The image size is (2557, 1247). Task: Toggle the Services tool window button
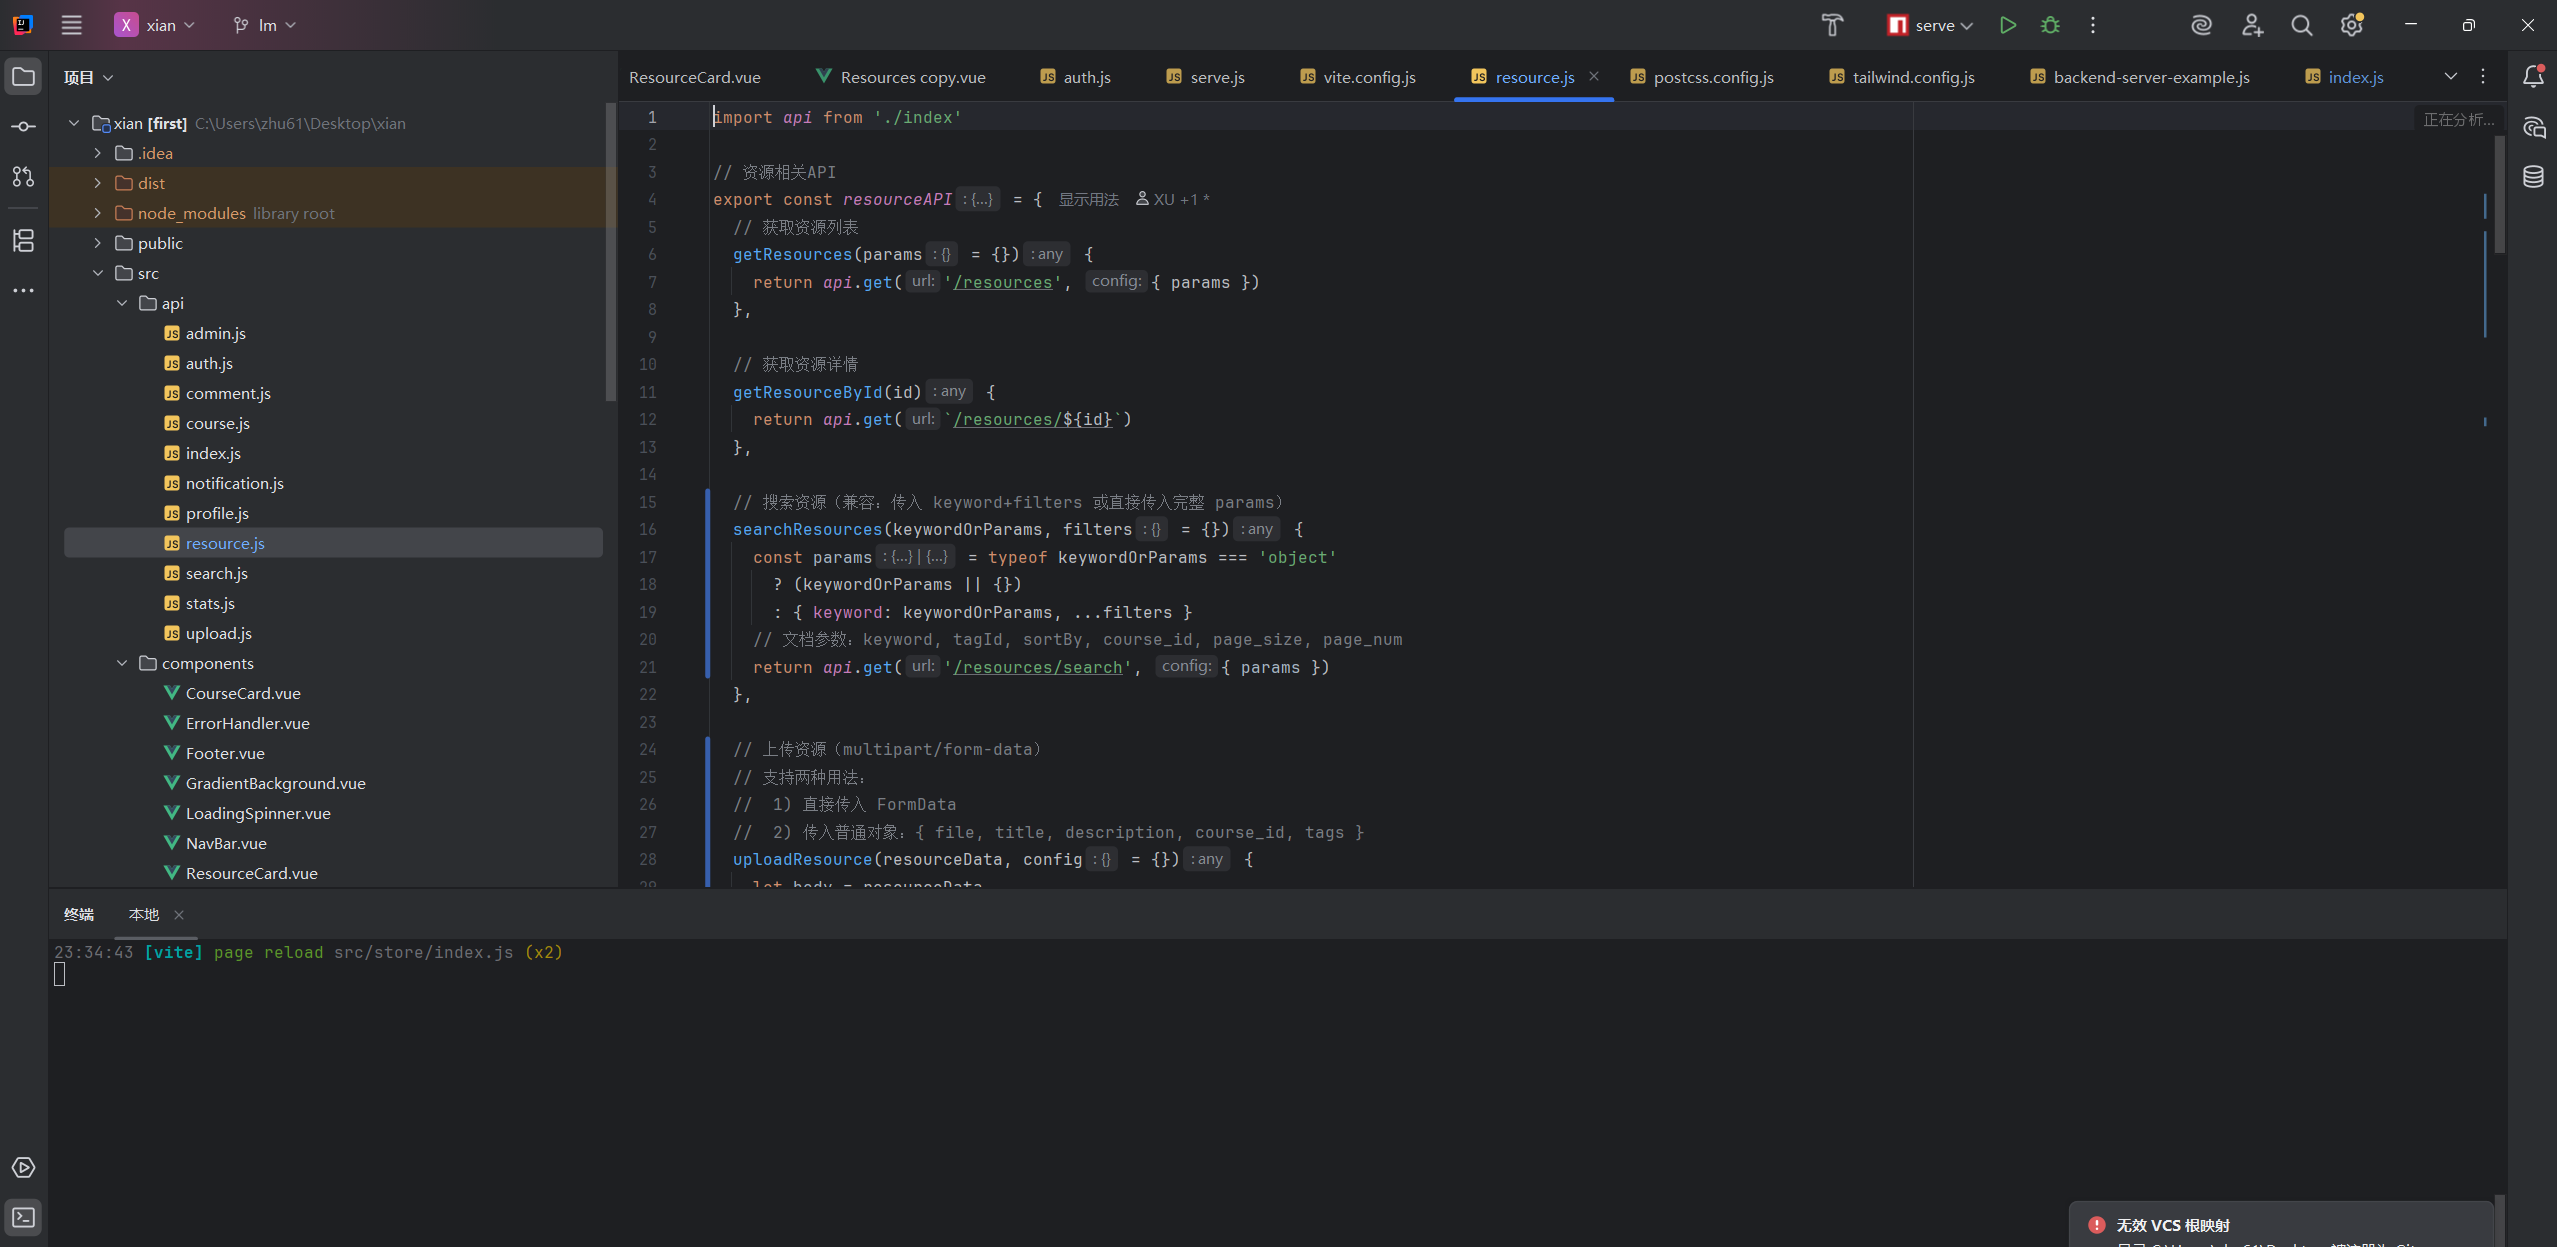[23, 1167]
